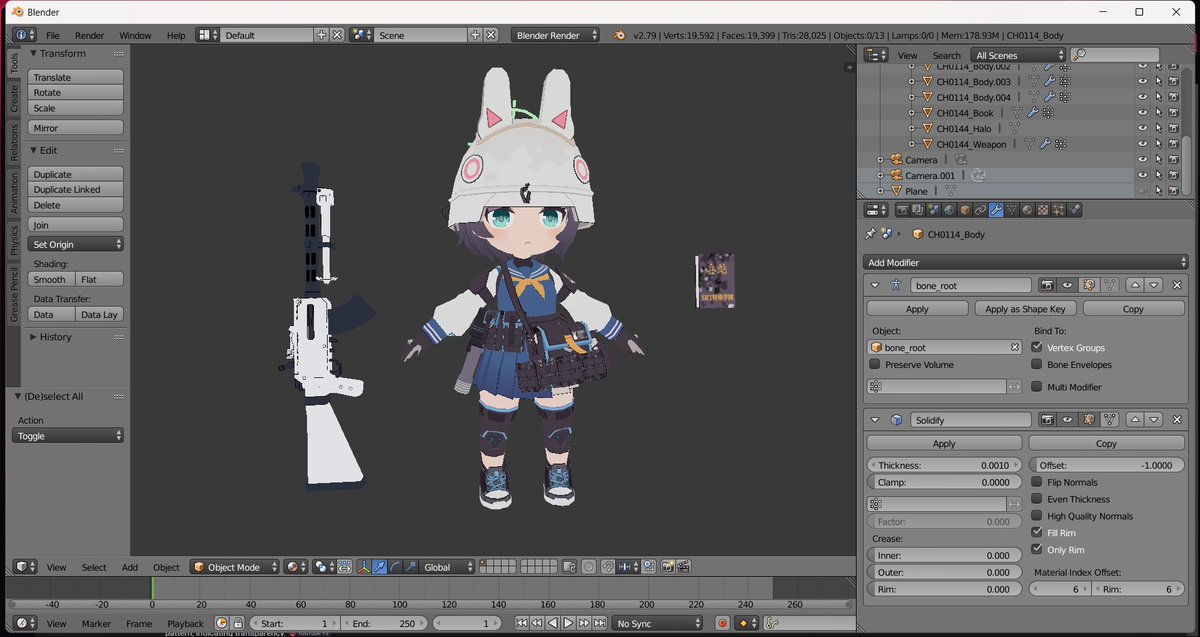Open the Blender Render engine dropdown
This screenshot has height=637, width=1200.
click(x=555, y=35)
